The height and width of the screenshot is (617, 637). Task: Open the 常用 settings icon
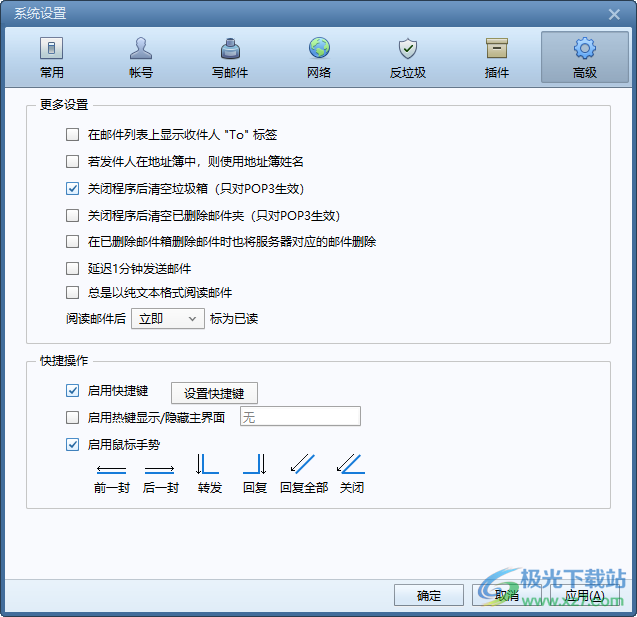51,48
